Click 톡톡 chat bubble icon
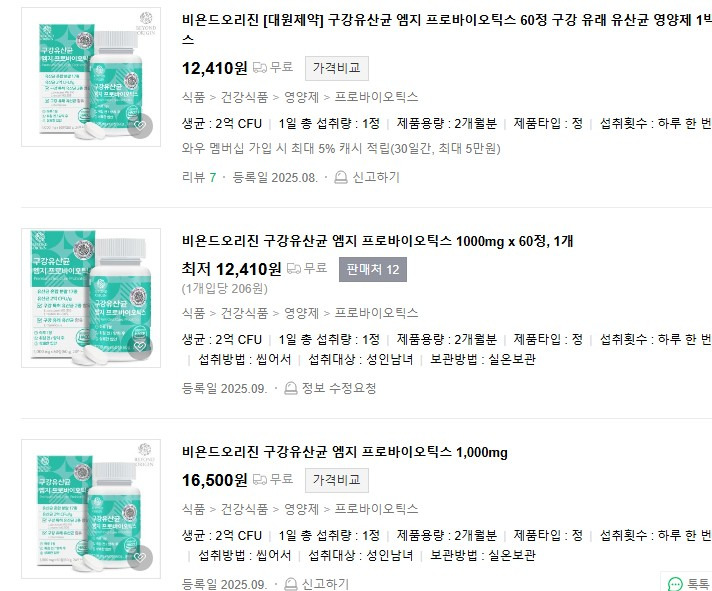 pyautogui.click(x=675, y=584)
